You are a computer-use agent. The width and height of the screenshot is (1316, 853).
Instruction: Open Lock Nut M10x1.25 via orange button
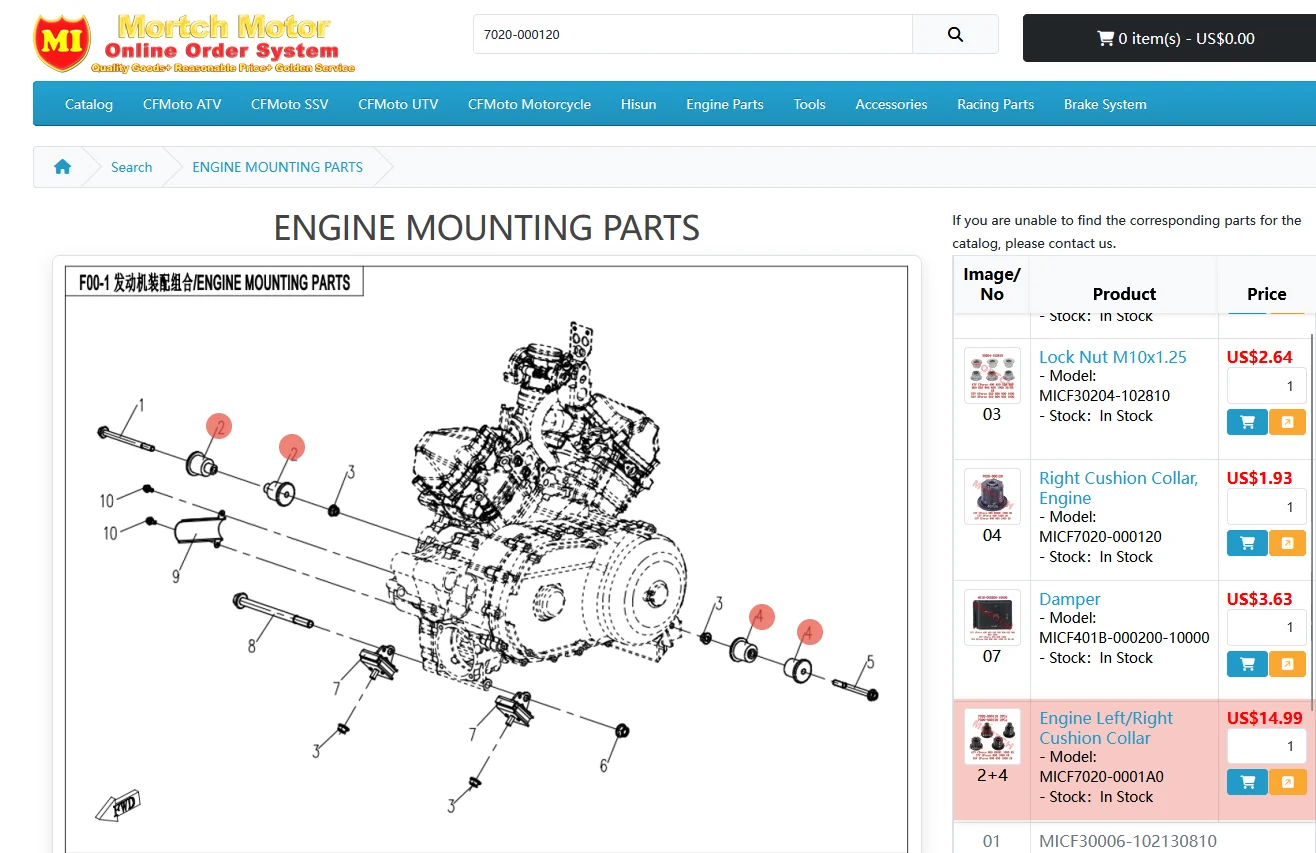point(1288,422)
